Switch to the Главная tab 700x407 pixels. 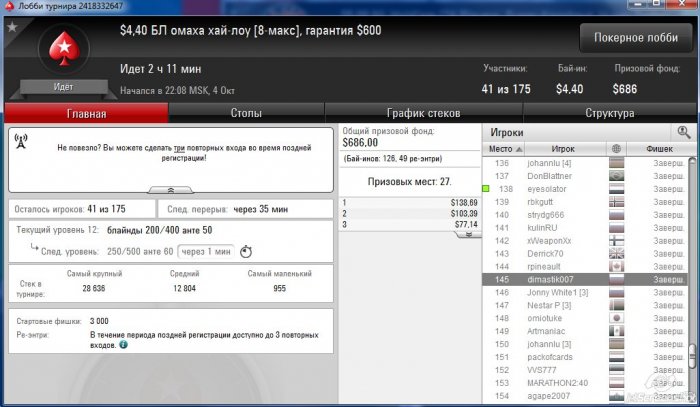pos(87,113)
